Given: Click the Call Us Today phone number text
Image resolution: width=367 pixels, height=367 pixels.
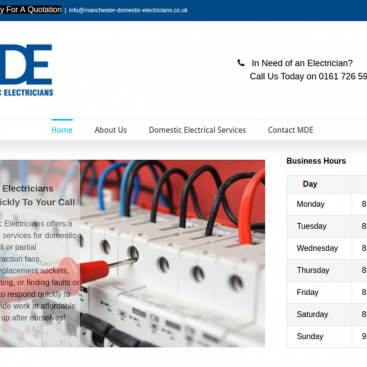Looking at the screenshot, I should [x=308, y=76].
